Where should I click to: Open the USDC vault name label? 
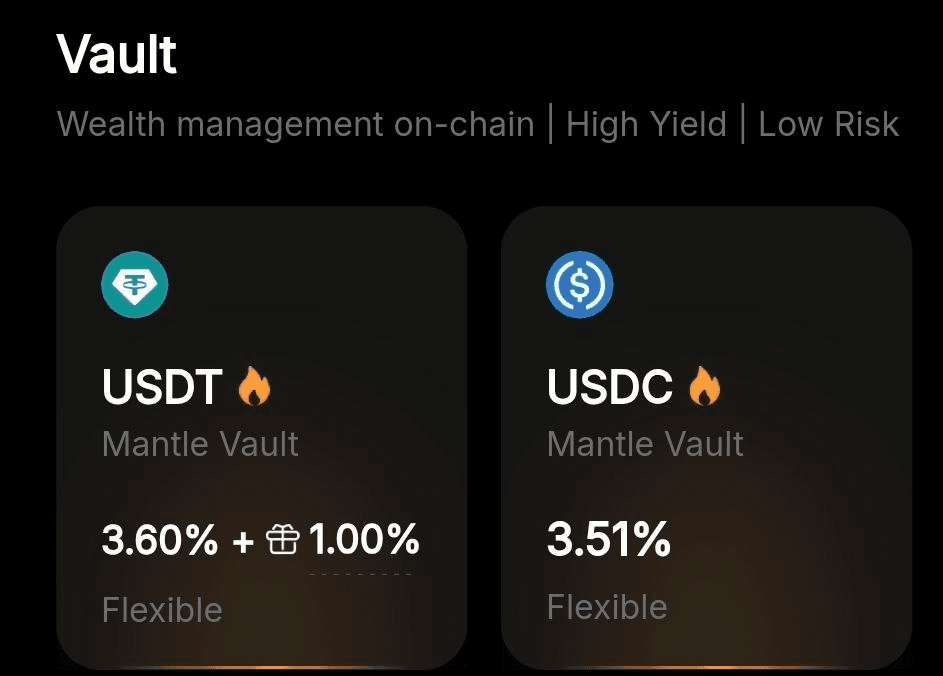[x=610, y=387]
